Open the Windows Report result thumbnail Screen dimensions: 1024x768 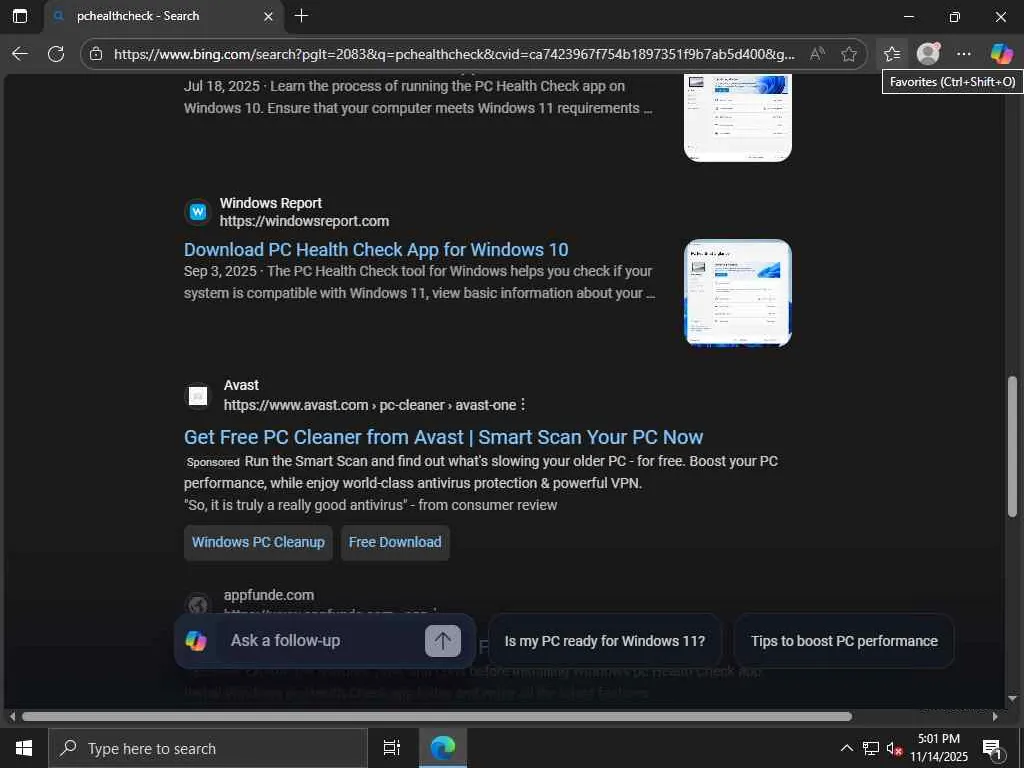point(737,293)
